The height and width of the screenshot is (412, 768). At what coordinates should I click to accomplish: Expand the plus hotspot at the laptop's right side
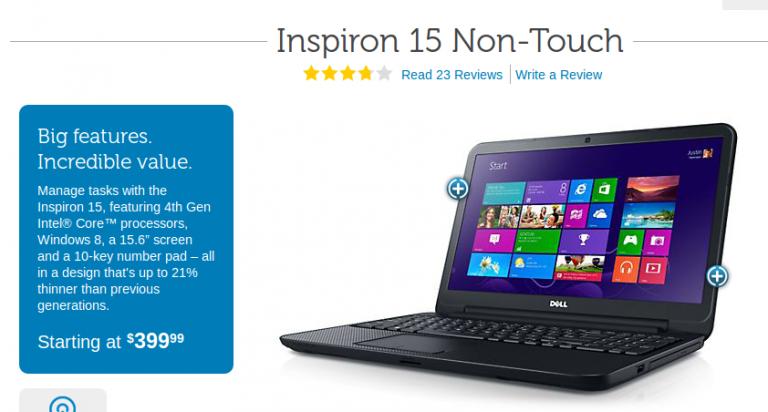tap(717, 276)
